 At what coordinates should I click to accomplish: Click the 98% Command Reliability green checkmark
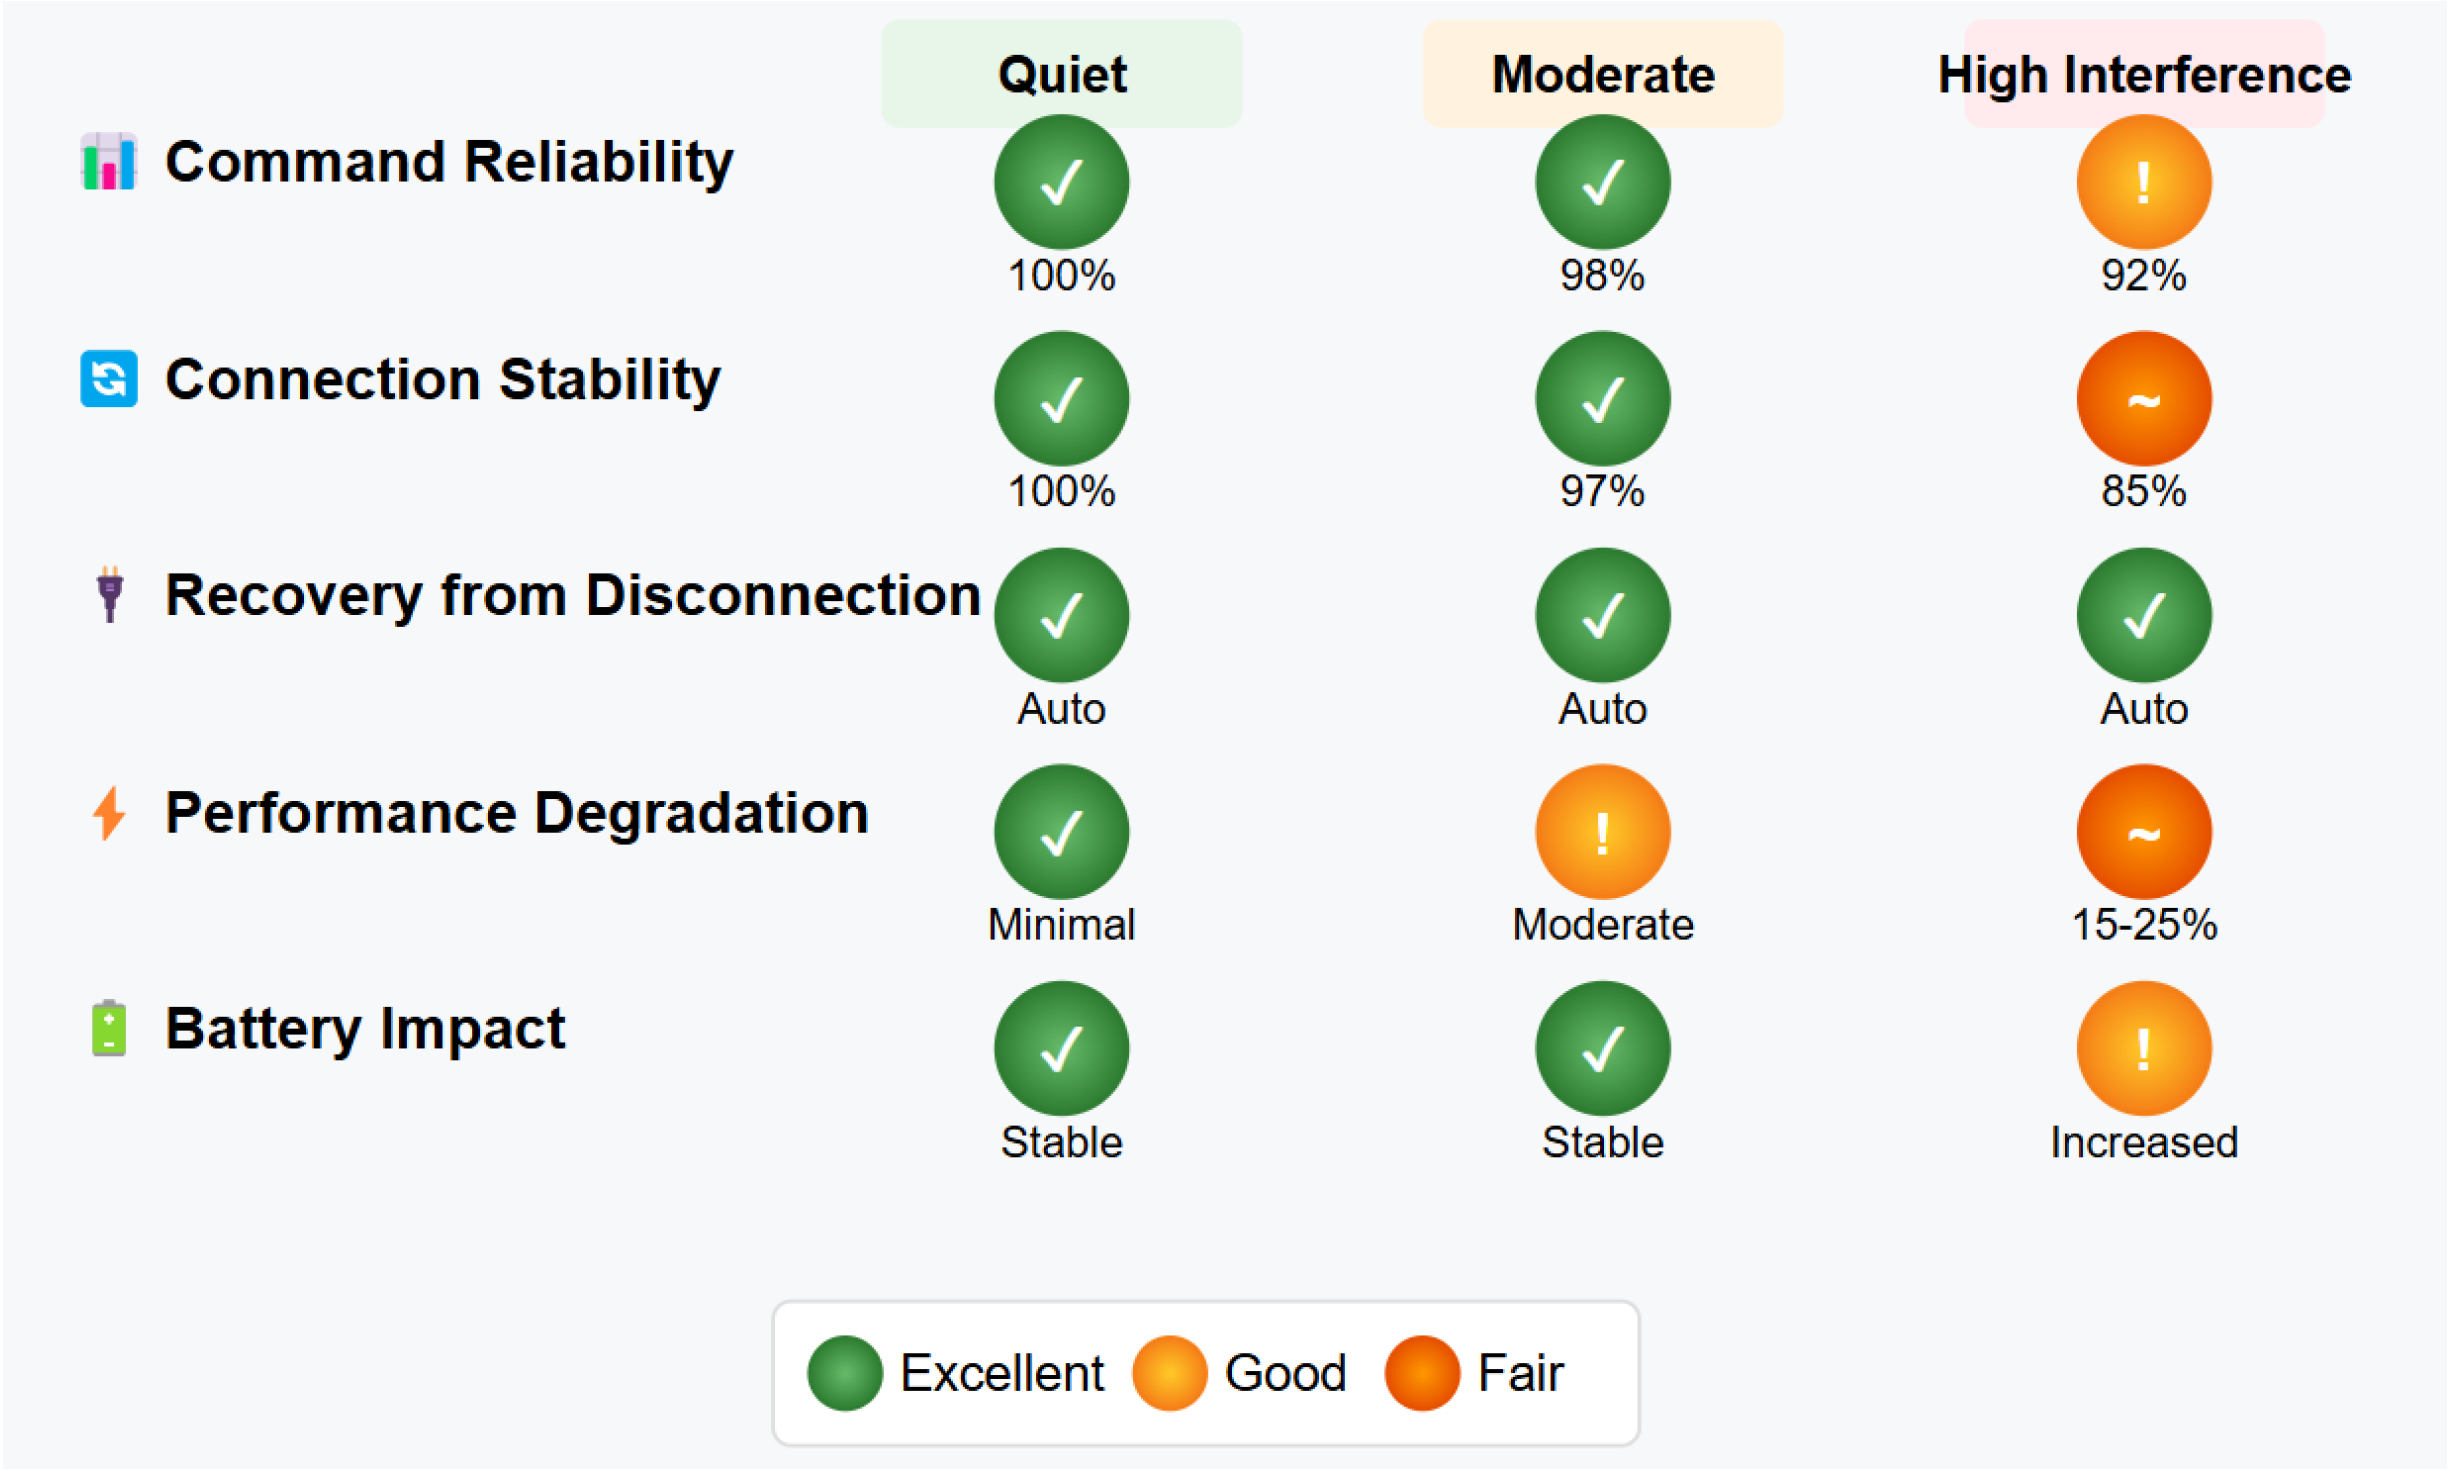point(1602,182)
